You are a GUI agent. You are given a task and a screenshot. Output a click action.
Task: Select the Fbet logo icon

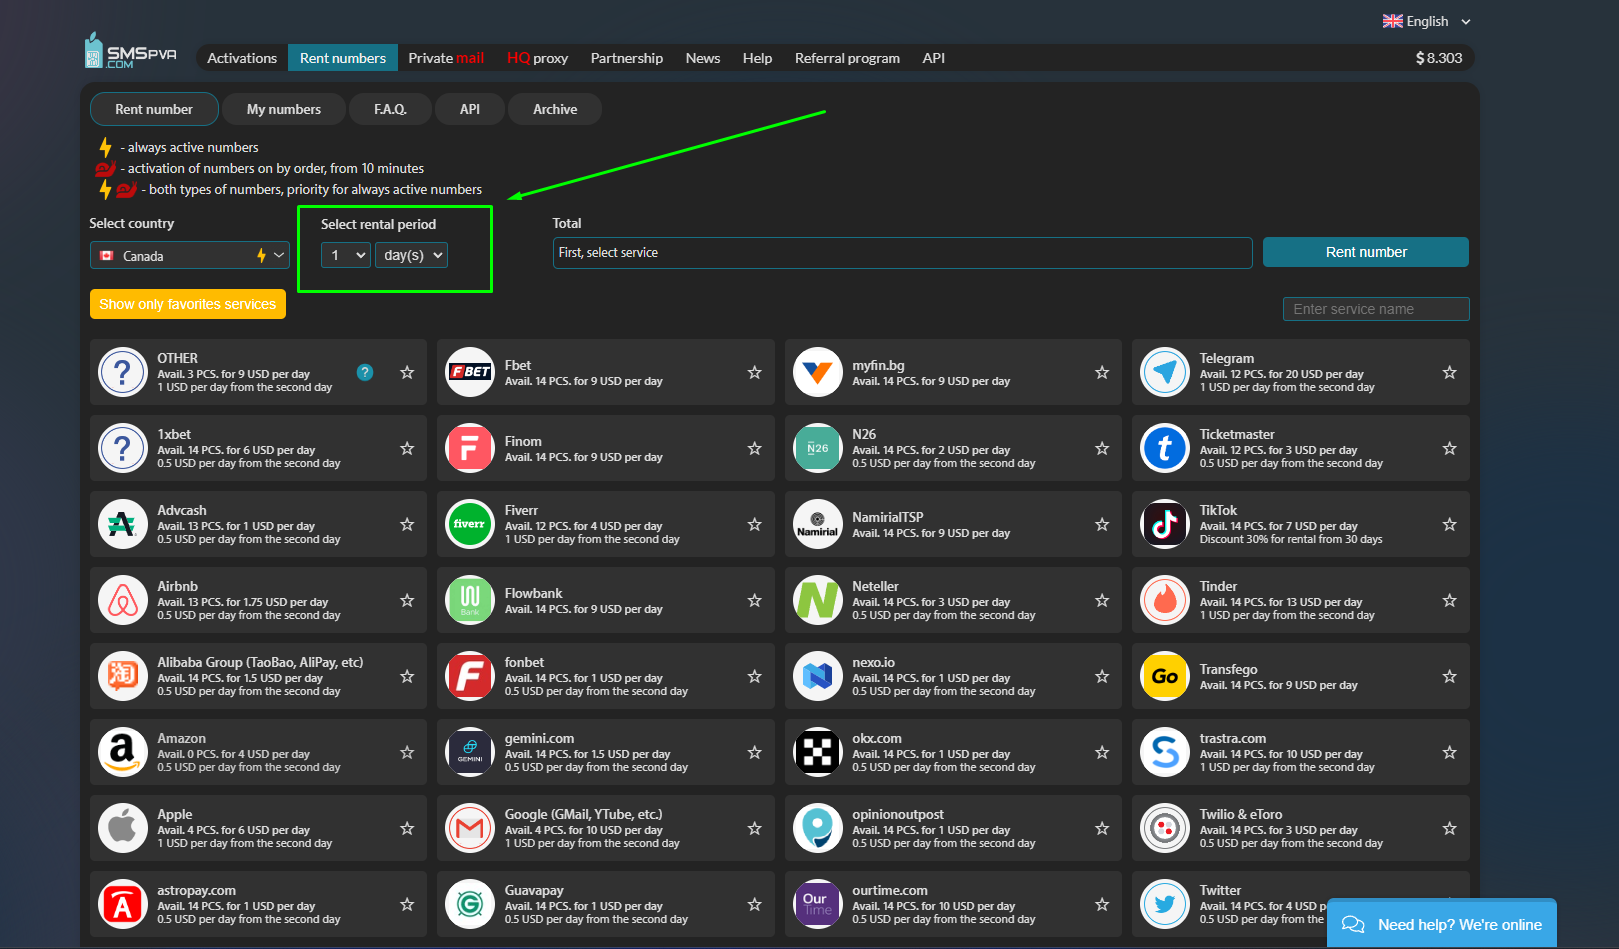(x=470, y=372)
